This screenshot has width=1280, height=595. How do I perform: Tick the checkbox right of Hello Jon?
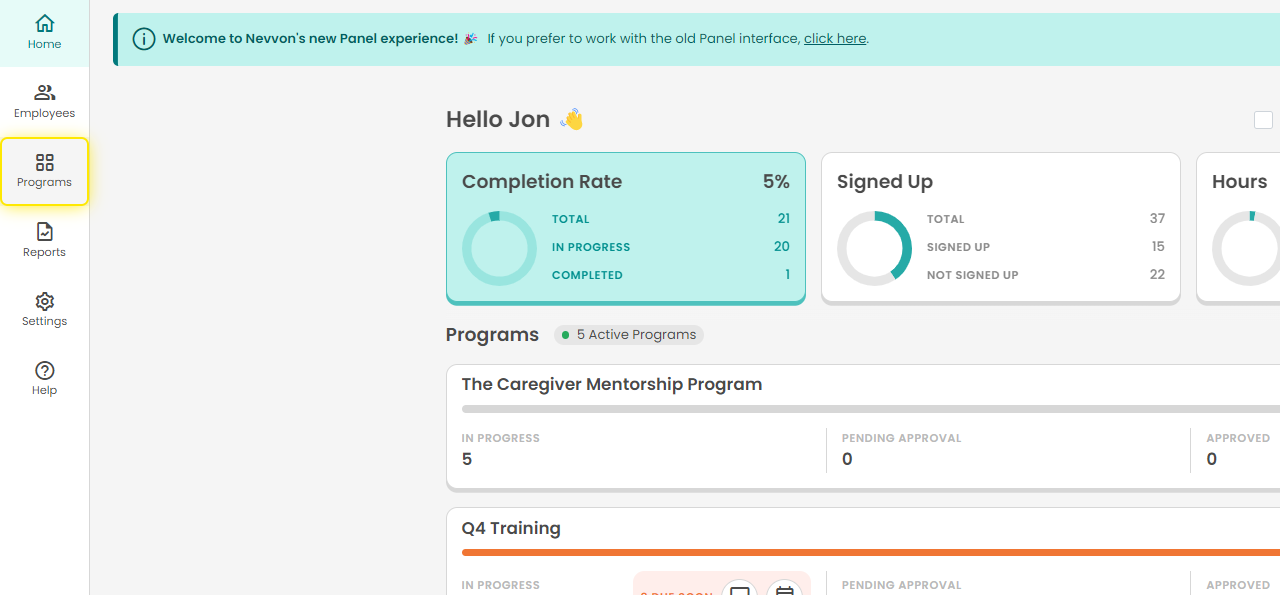[1263, 120]
